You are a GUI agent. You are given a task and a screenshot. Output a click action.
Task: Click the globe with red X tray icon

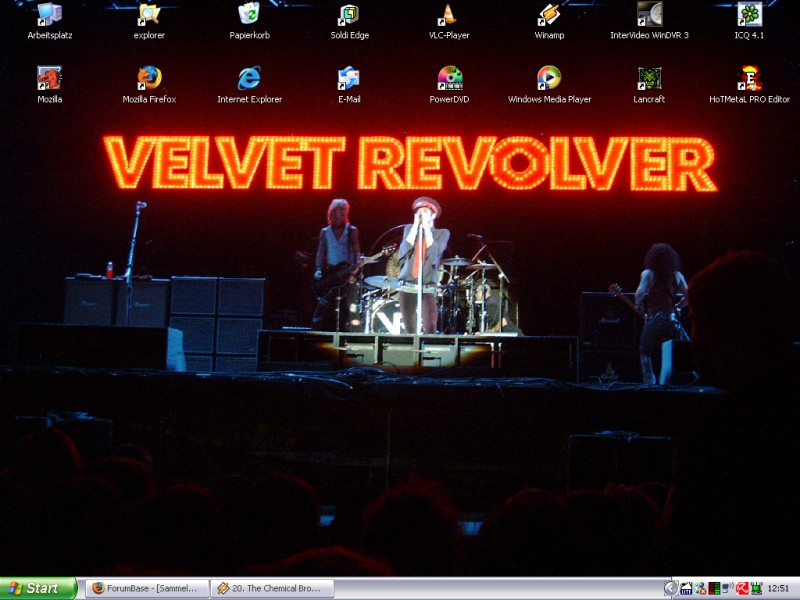701,589
